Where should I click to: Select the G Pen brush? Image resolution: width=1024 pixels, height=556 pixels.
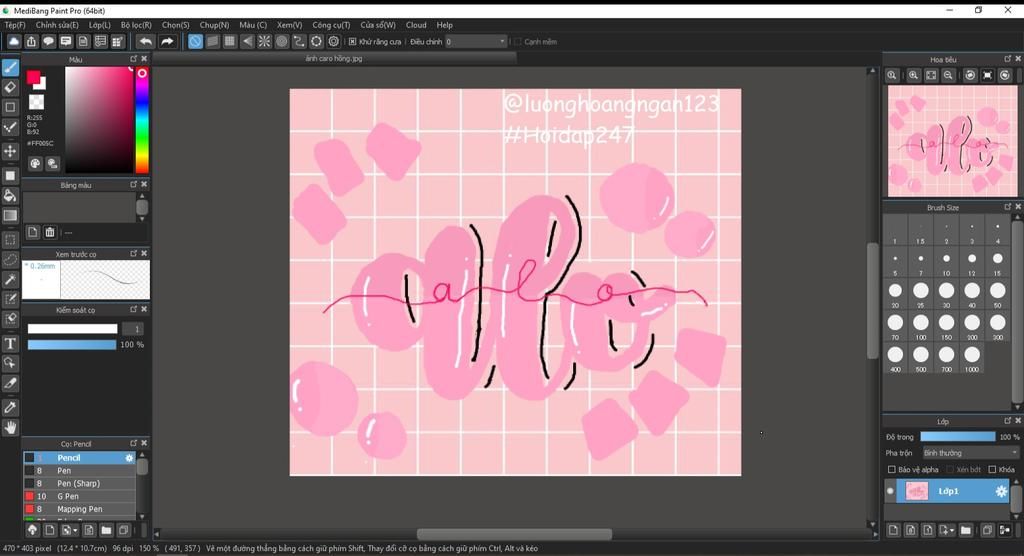(x=79, y=497)
